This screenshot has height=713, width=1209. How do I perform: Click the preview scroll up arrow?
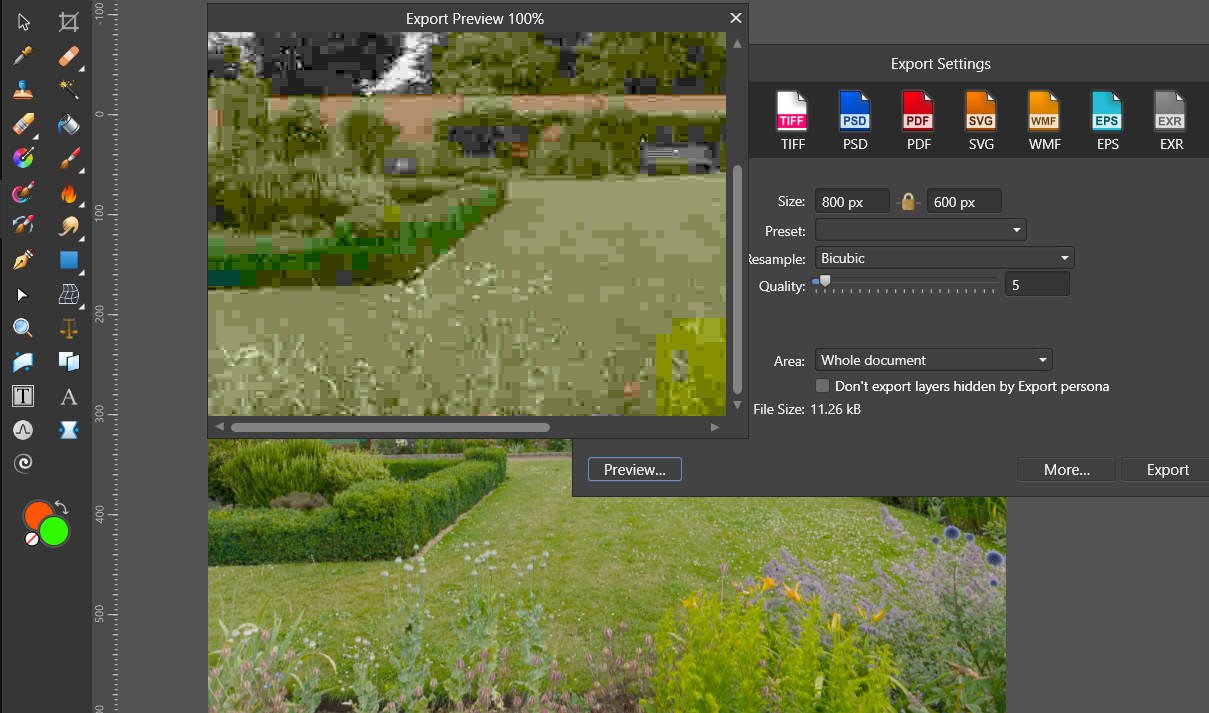click(x=738, y=43)
